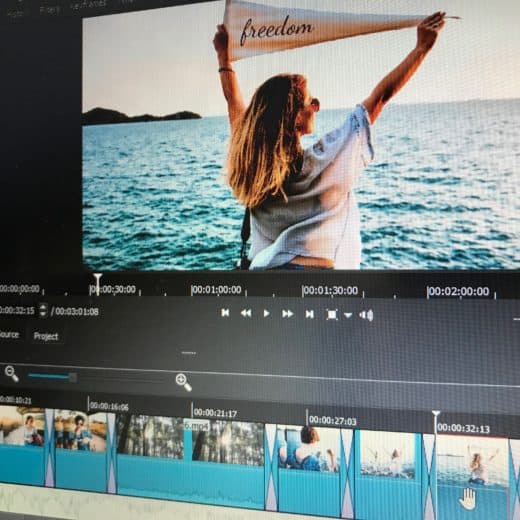Skip to the end of the video
The height and width of the screenshot is (520, 520).
pos(309,314)
